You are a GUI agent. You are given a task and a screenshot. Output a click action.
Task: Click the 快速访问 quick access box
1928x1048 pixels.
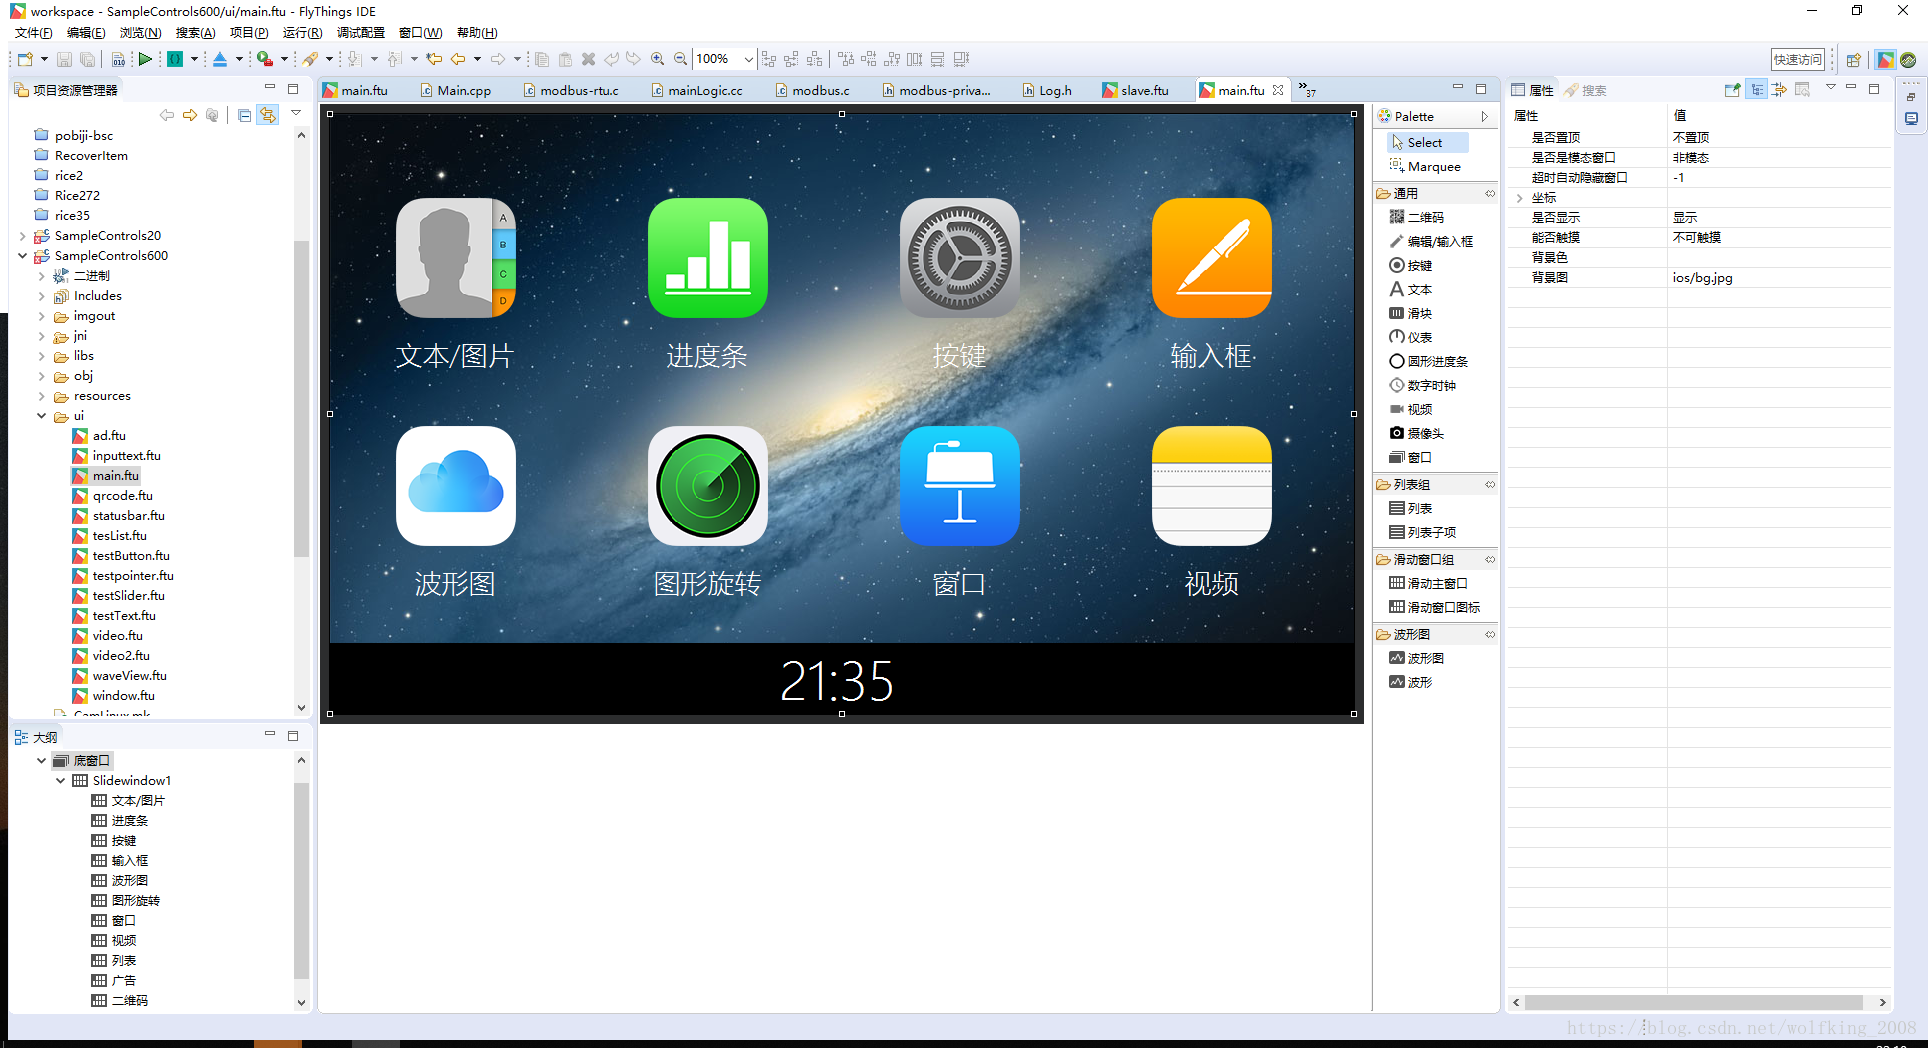click(1798, 60)
